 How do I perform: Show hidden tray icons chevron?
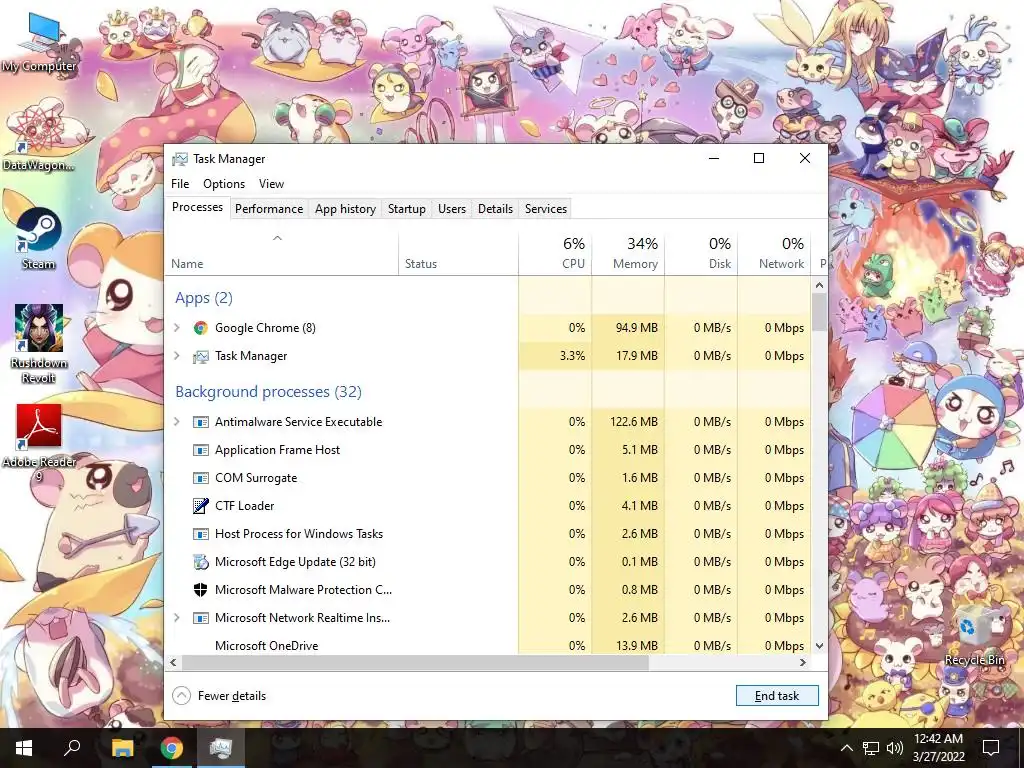click(x=846, y=748)
